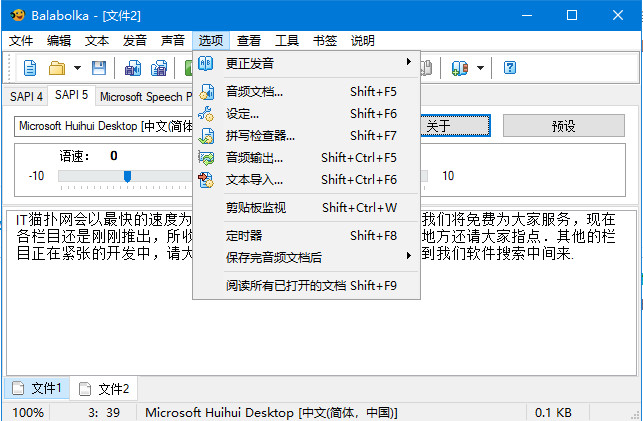Image resolution: width=643 pixels, height=421 pixels.
Task: Switch to the Microsoft Speech Platform tab
Action: click(x=146, y=97)
